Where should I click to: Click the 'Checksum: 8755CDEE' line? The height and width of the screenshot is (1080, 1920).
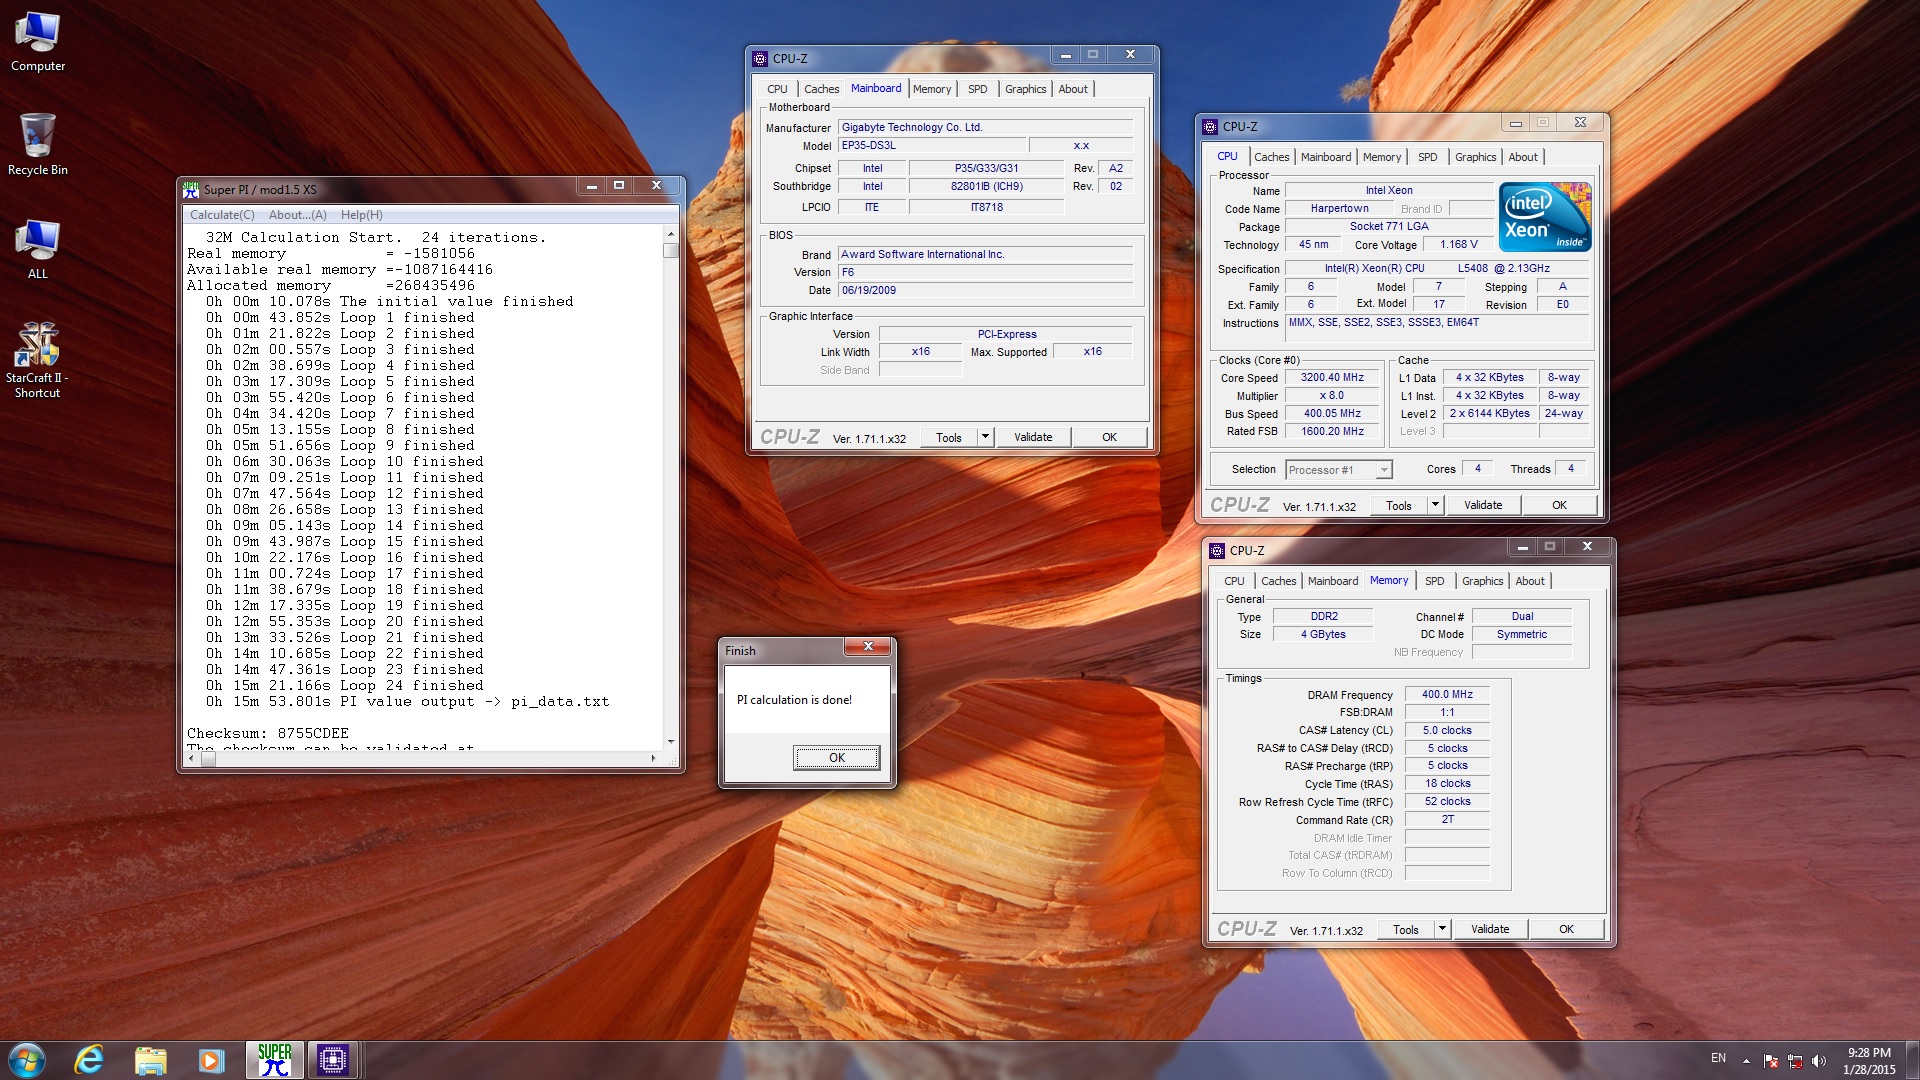coord(268,734)
